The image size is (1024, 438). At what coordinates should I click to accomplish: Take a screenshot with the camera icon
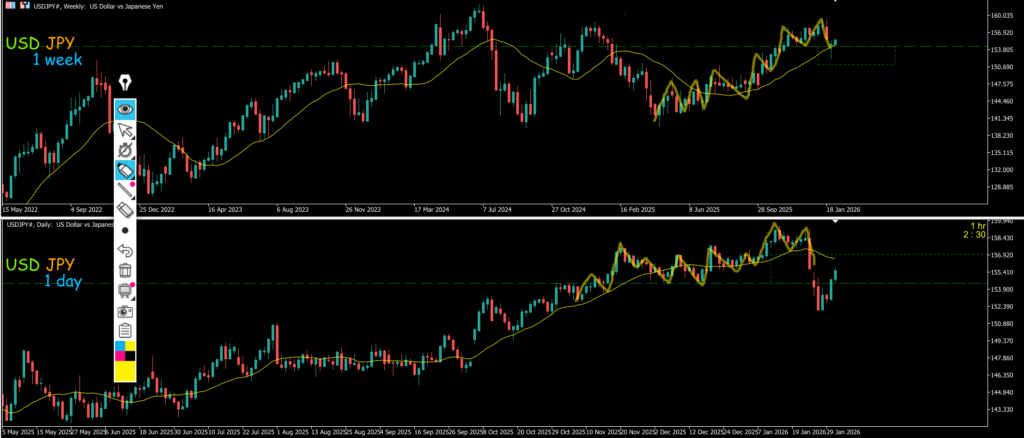click(x=126, y=310)
